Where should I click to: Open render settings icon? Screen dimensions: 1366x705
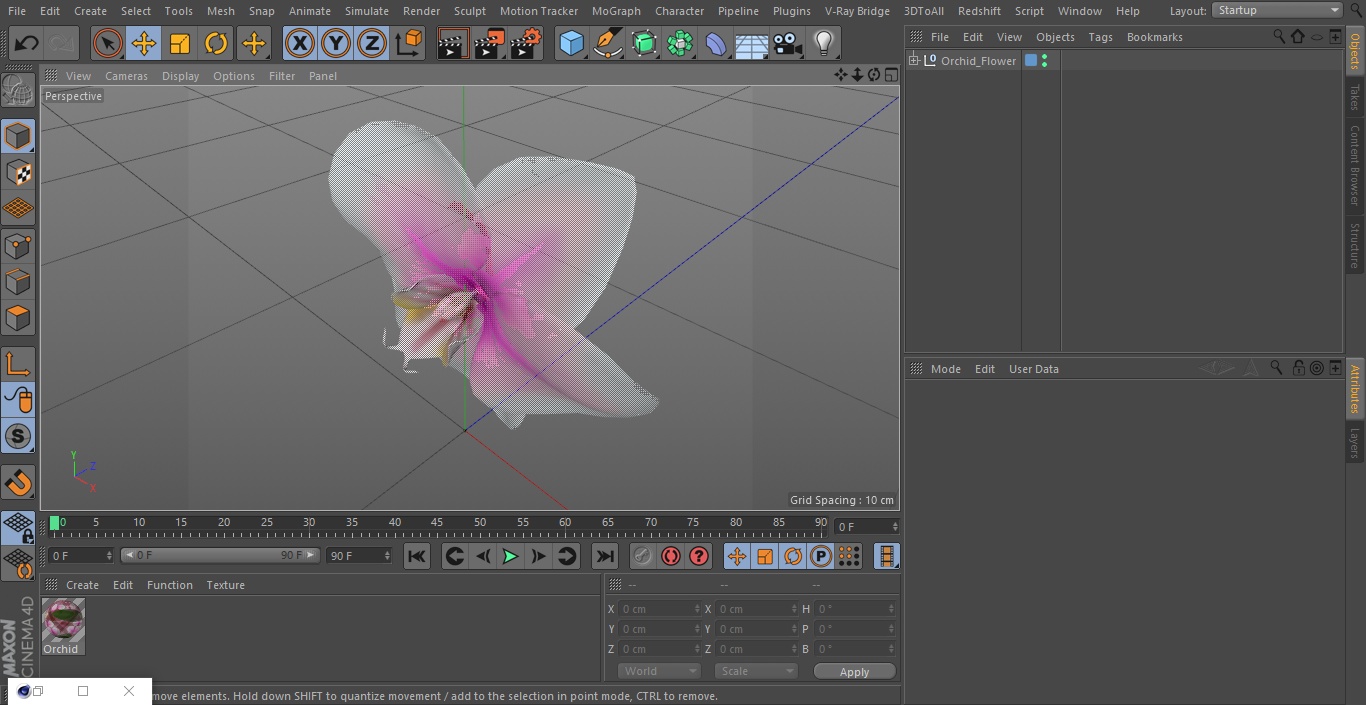(526, 43)
